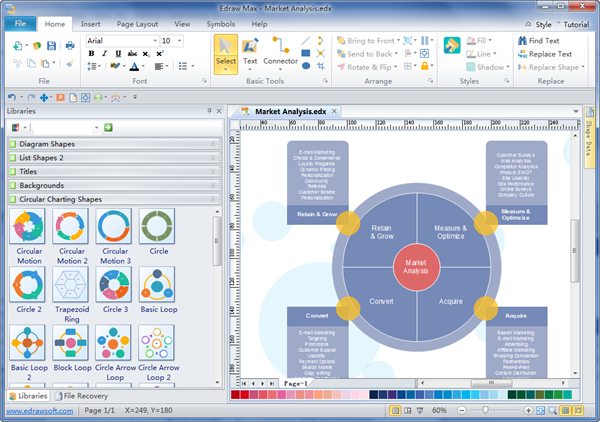Click the Block Loop shape icon
The width and height of the screenshot is (600, 422).
coord(71,343)
